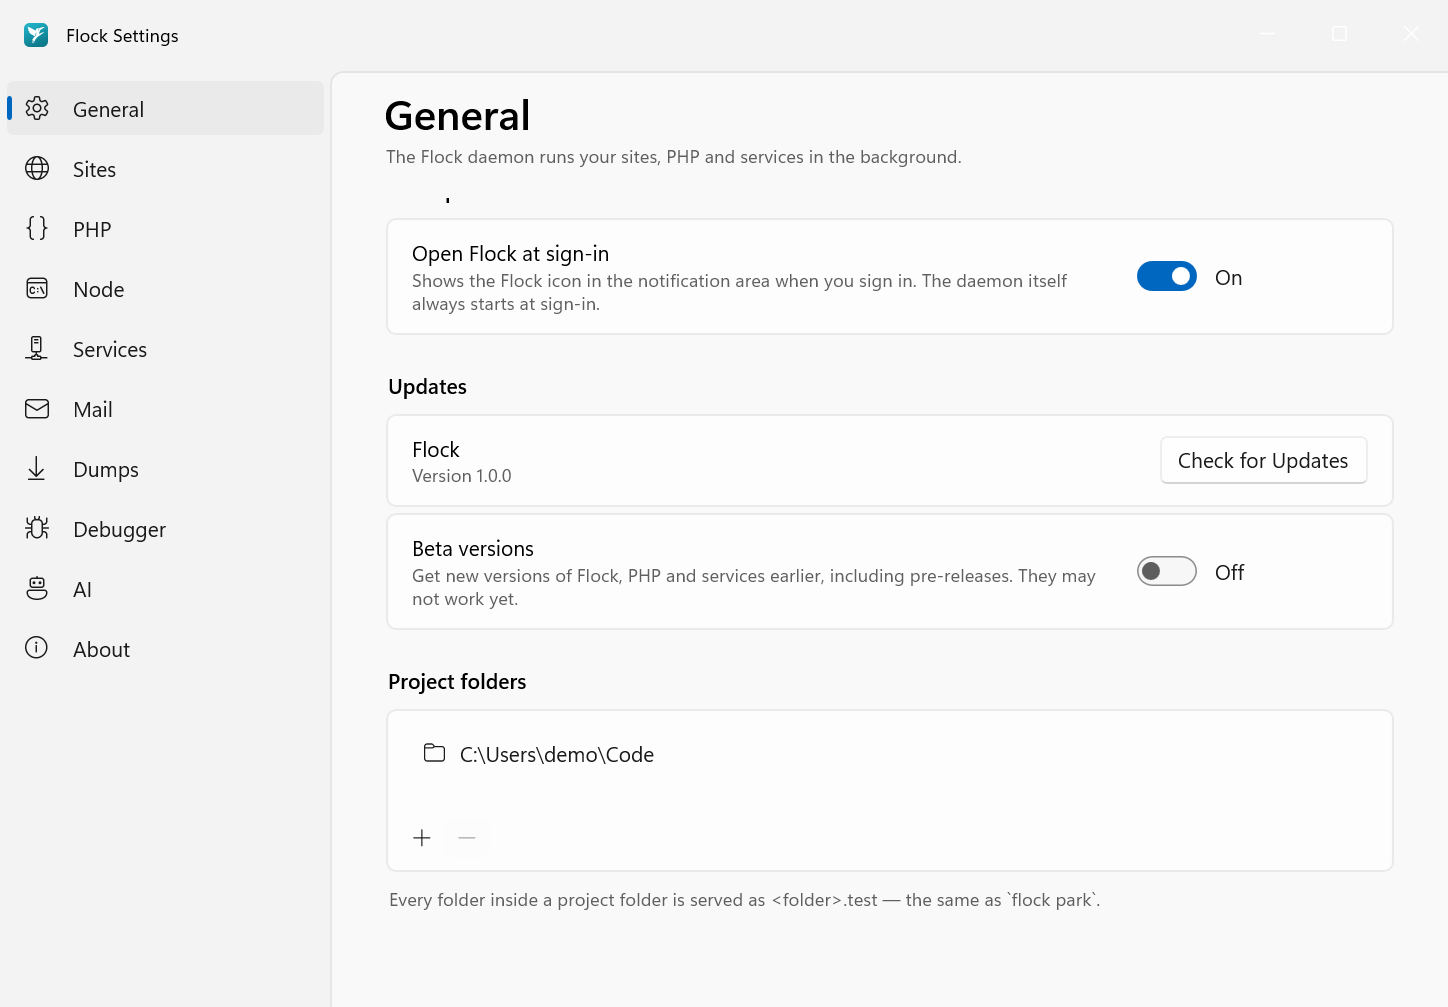Click the General gear icon in sidebar
Viewport: 1448px width, 1007px height.
pos(37,108)
